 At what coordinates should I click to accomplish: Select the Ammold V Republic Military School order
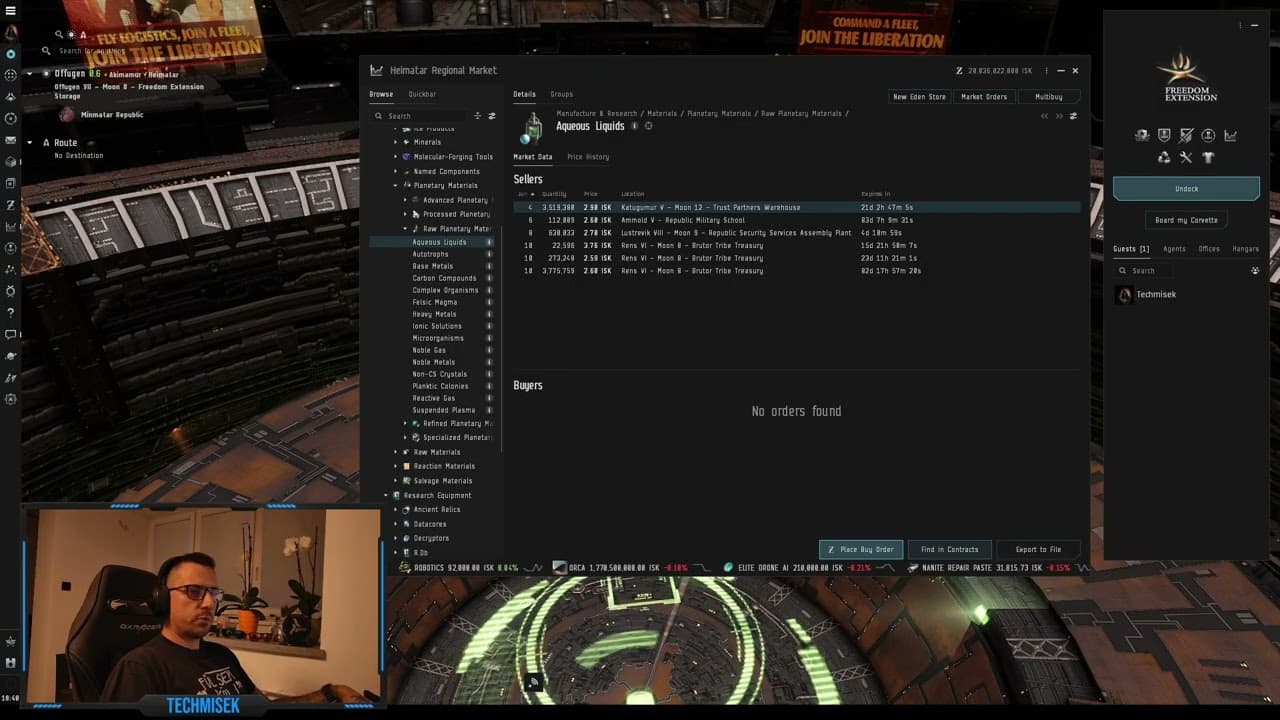tap(797, 220)
